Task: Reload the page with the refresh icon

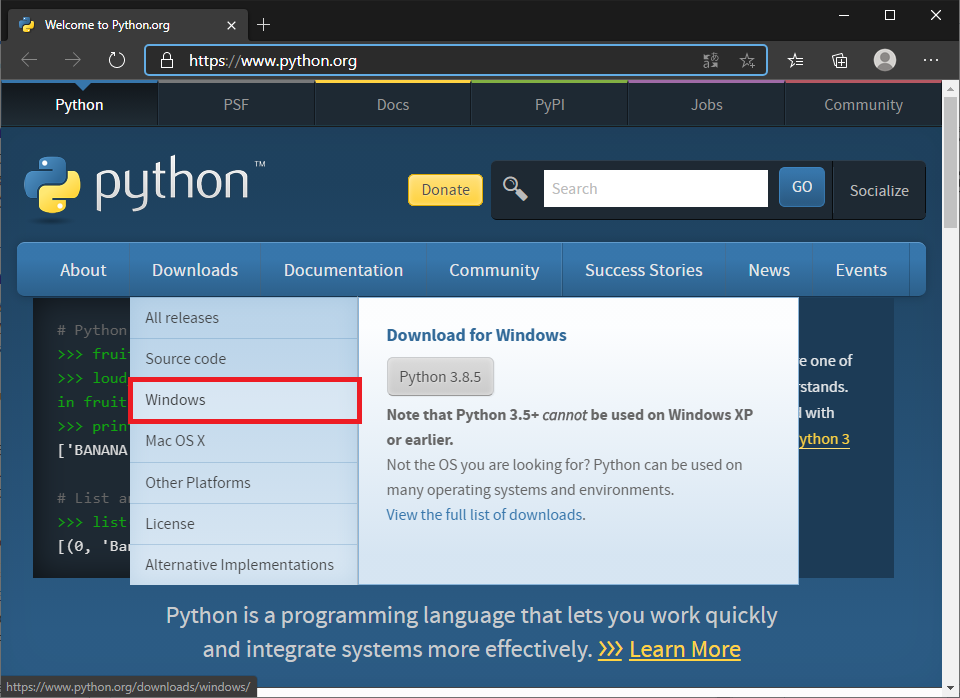Action: 116,60
